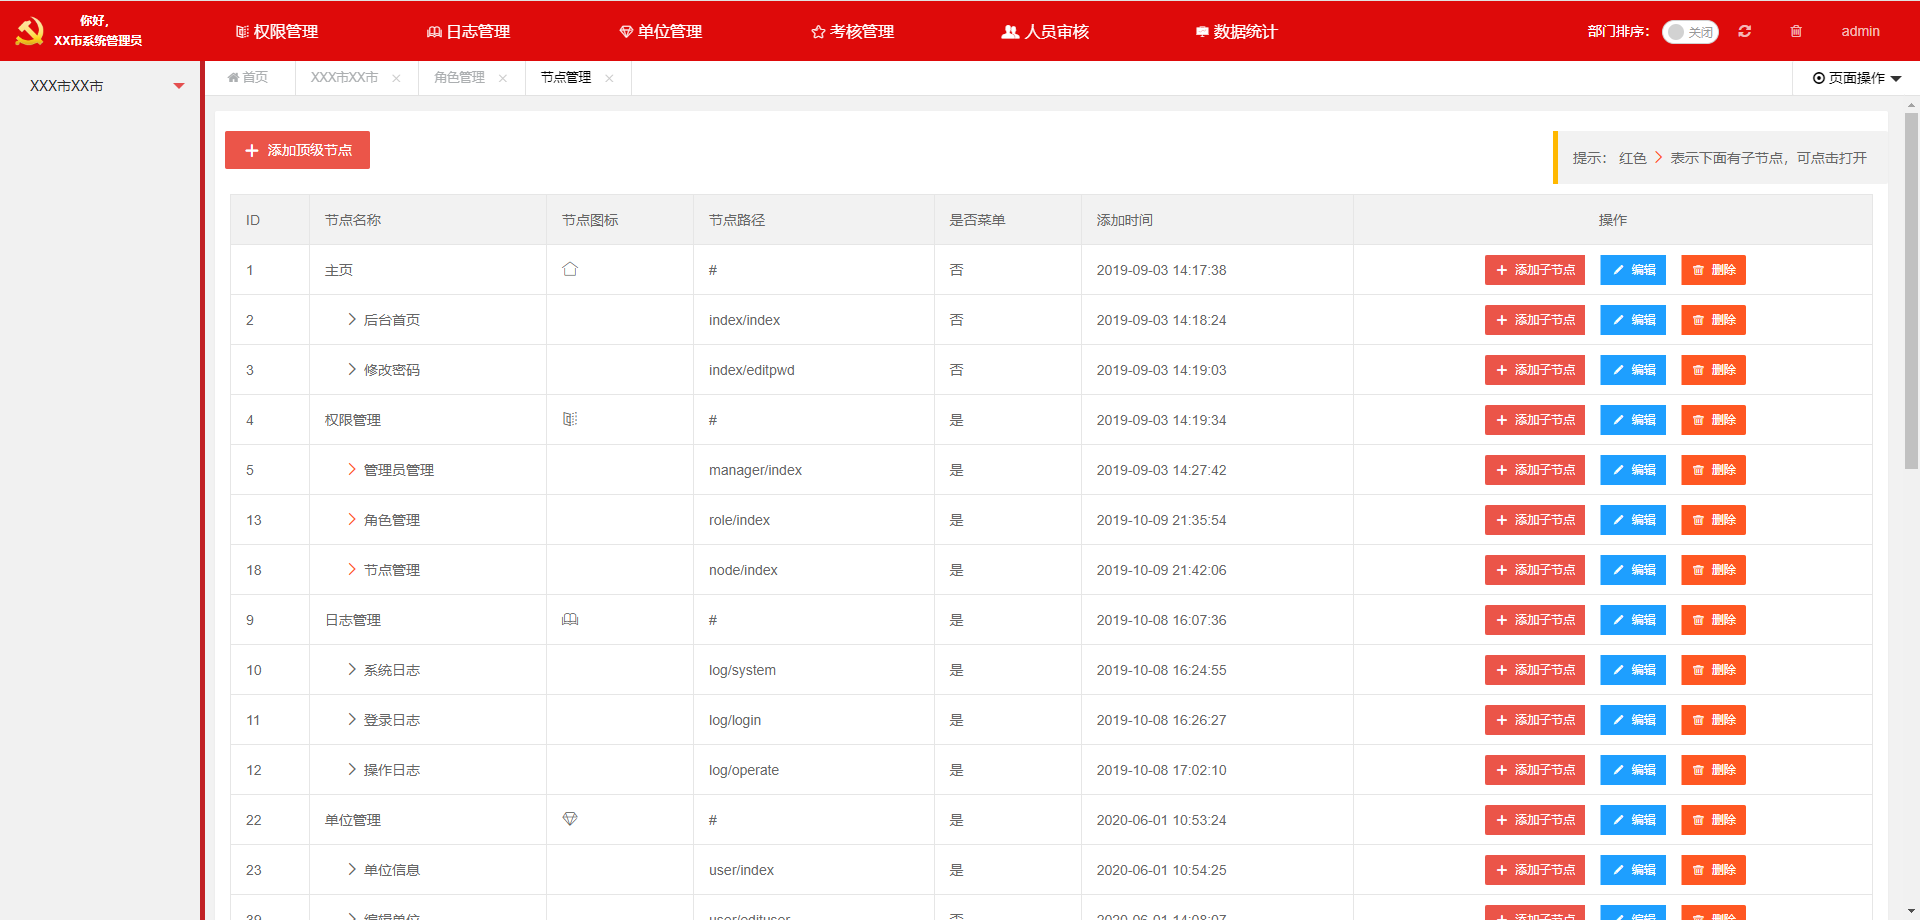Expand the 管理员管理 node chevron
1920x920 pixels.
pyautogui.click(x=351, y=469)
